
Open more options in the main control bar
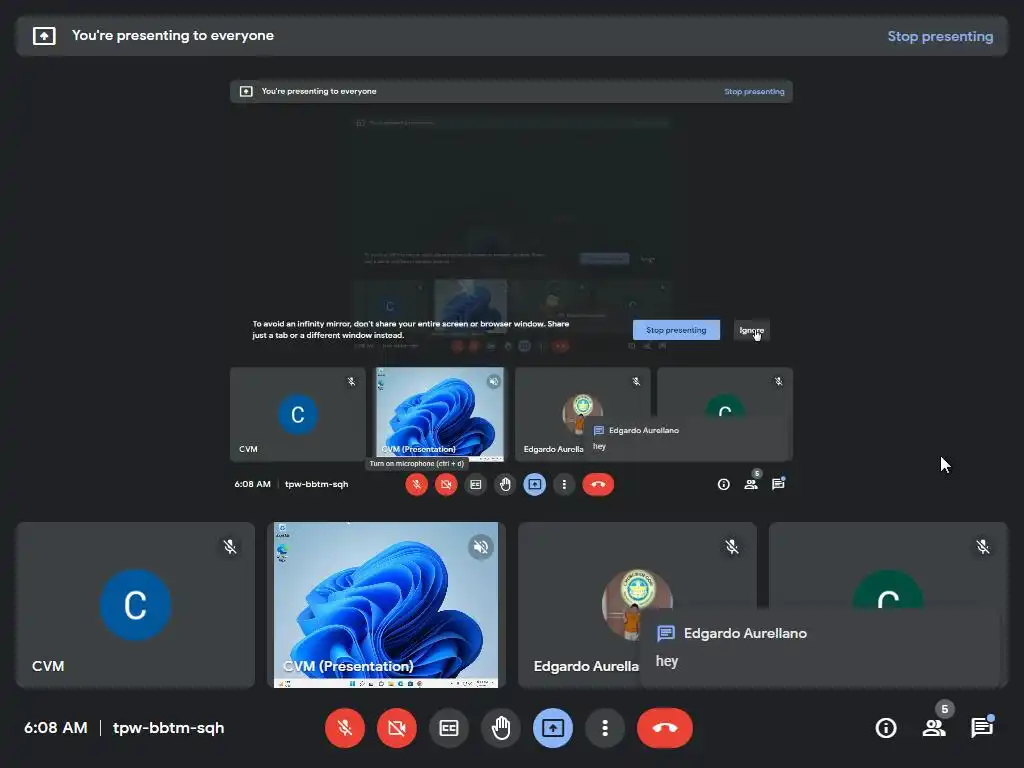[605, 728]
